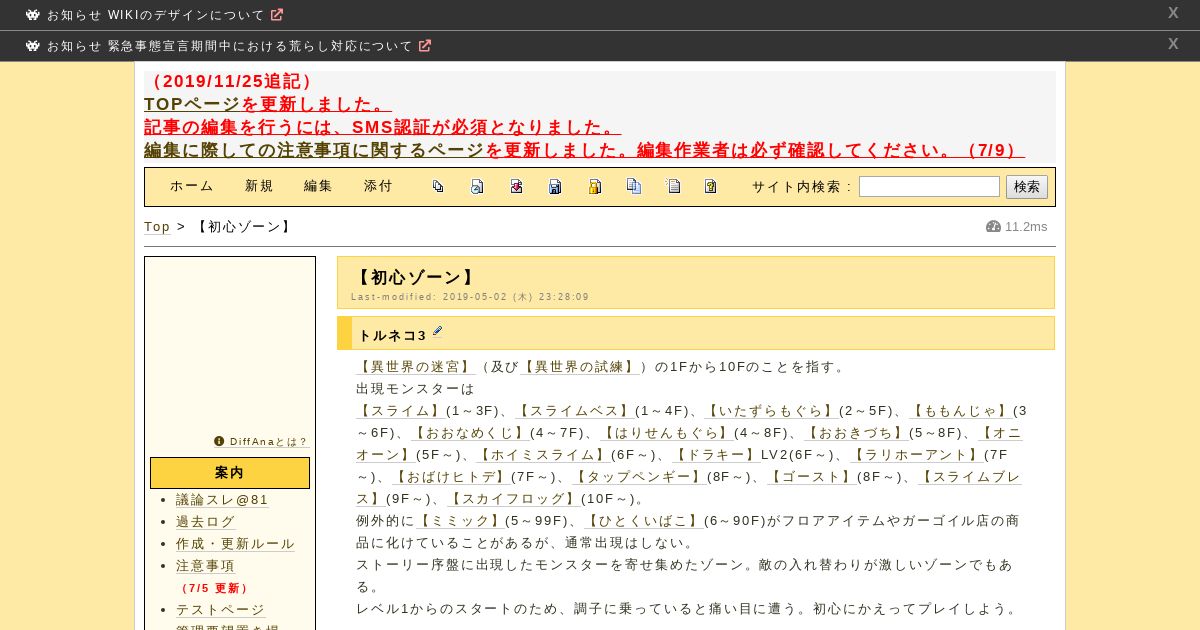Viewport: 1200px width, 630px height.
Task: Click the トルネコ3 section heading
Action: click(392, 335)
